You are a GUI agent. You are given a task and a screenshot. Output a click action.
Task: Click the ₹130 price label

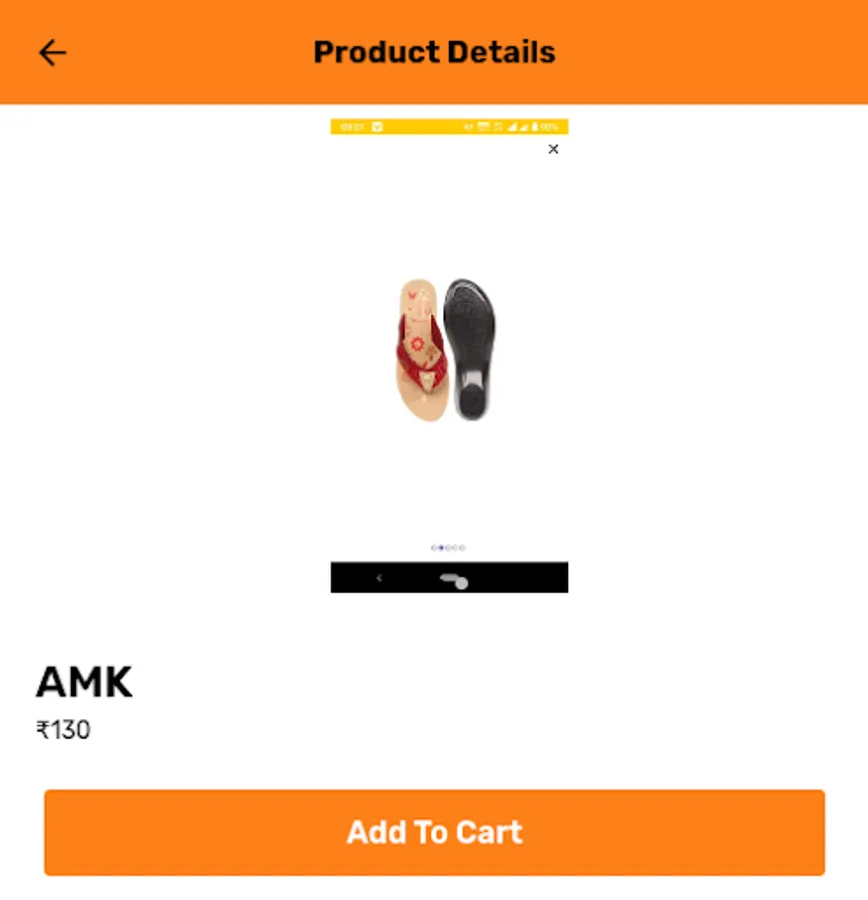pos(63,730)
